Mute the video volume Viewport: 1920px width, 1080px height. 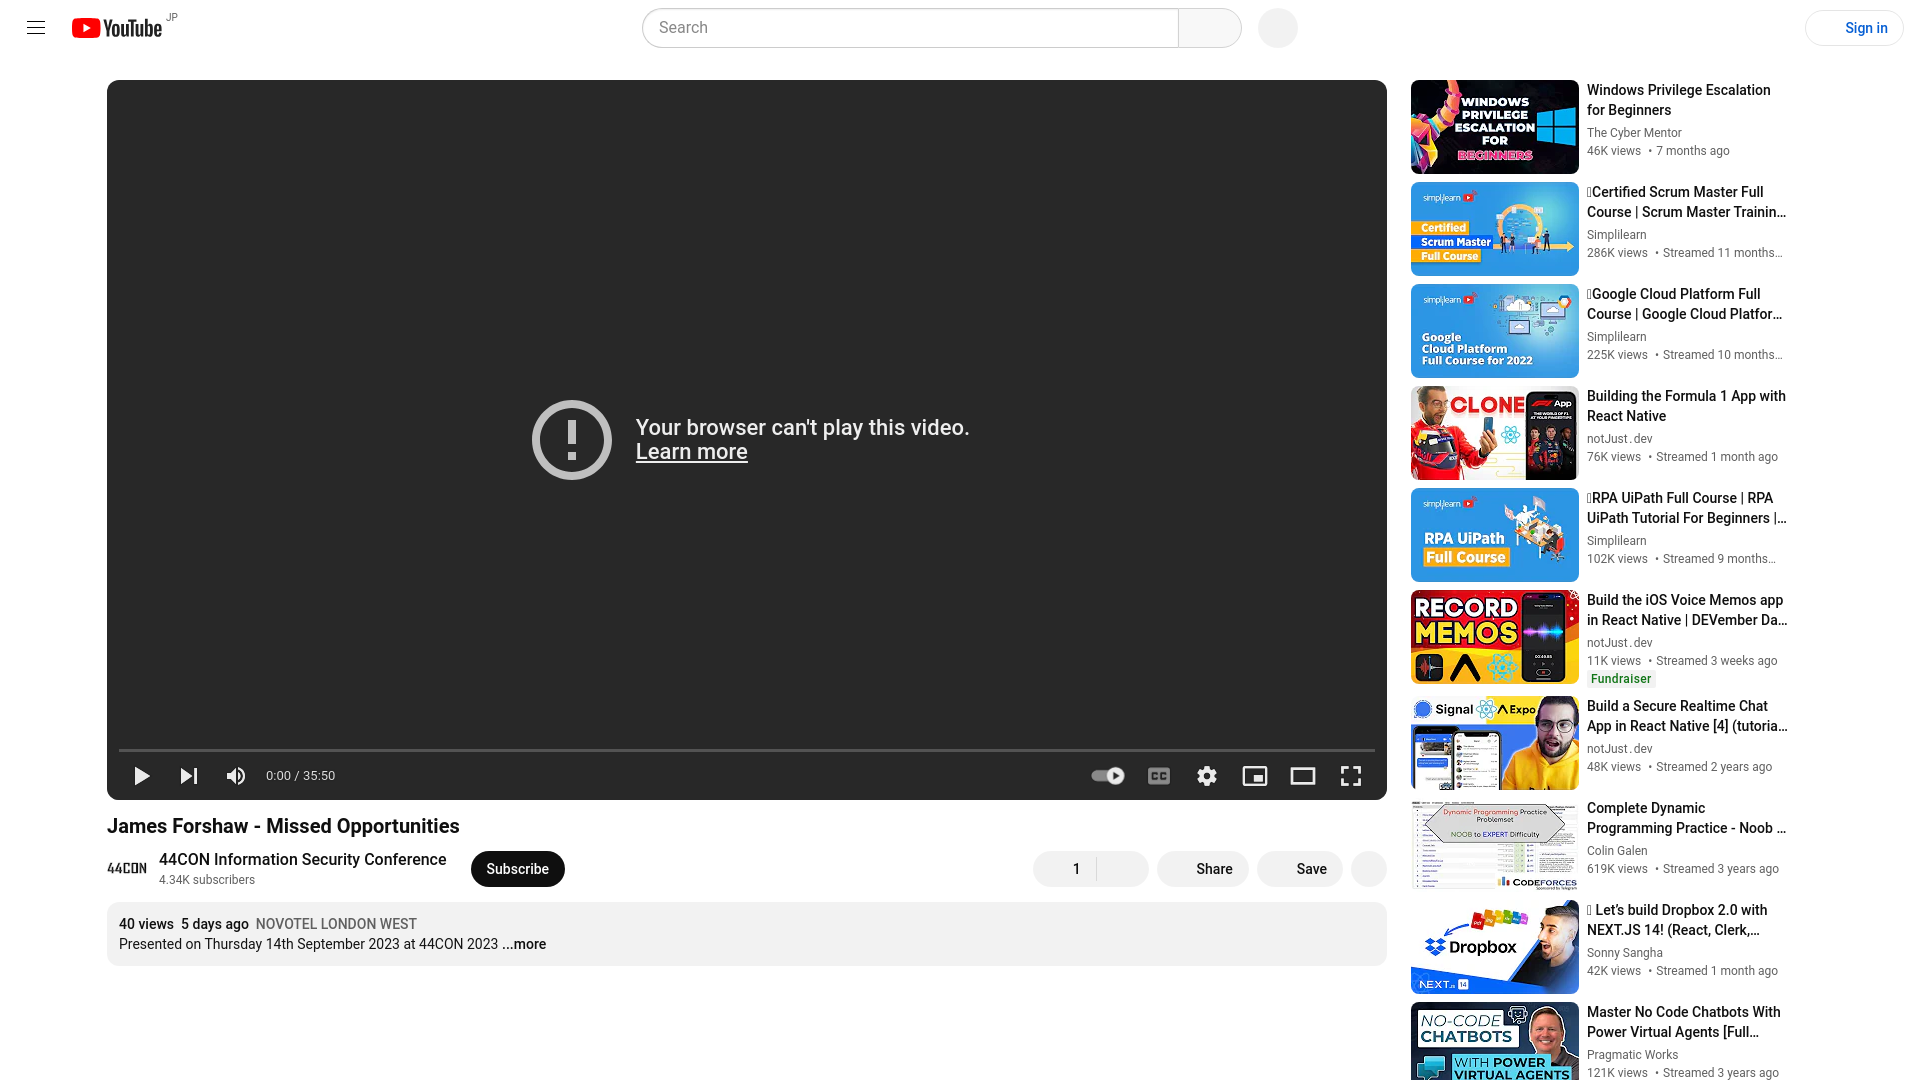tap(236, 776)
